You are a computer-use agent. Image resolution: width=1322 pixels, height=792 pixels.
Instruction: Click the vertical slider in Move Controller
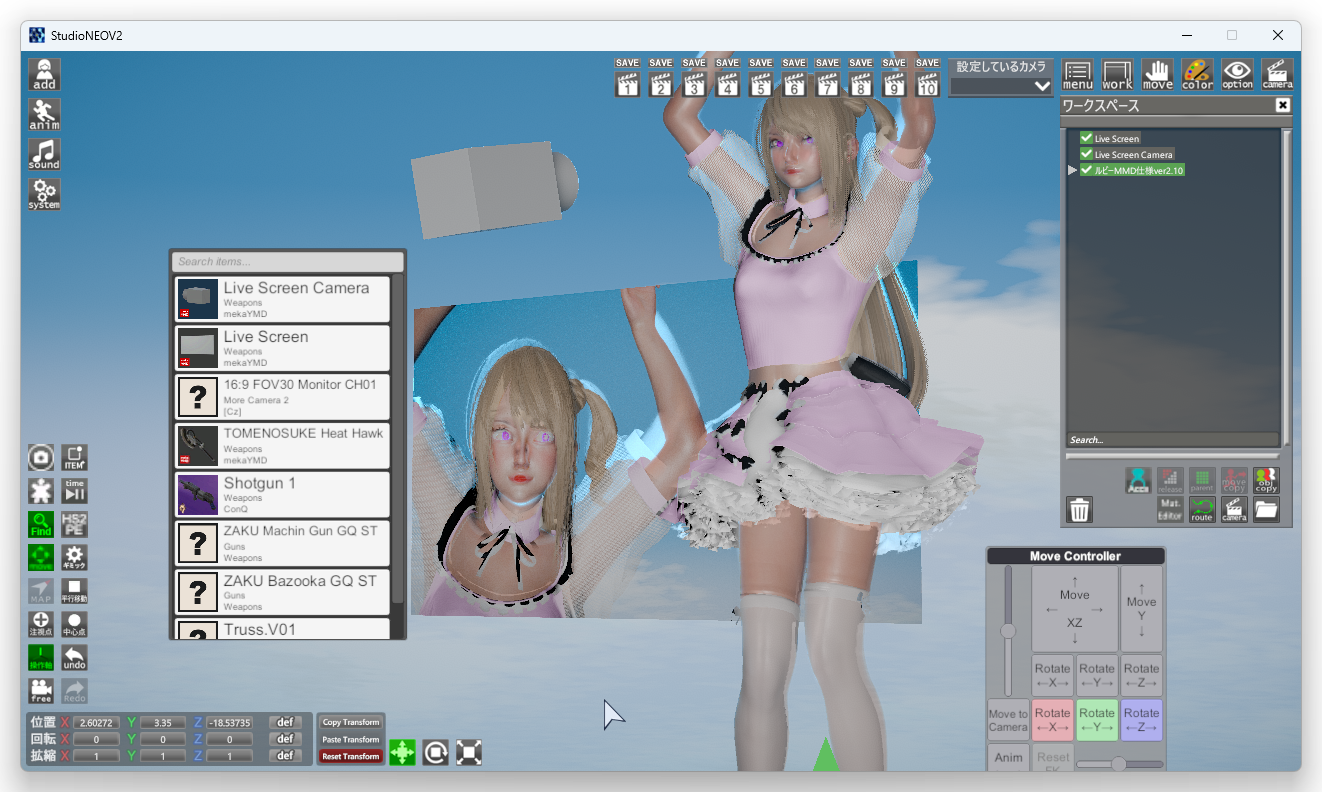tap(1008, 631)
